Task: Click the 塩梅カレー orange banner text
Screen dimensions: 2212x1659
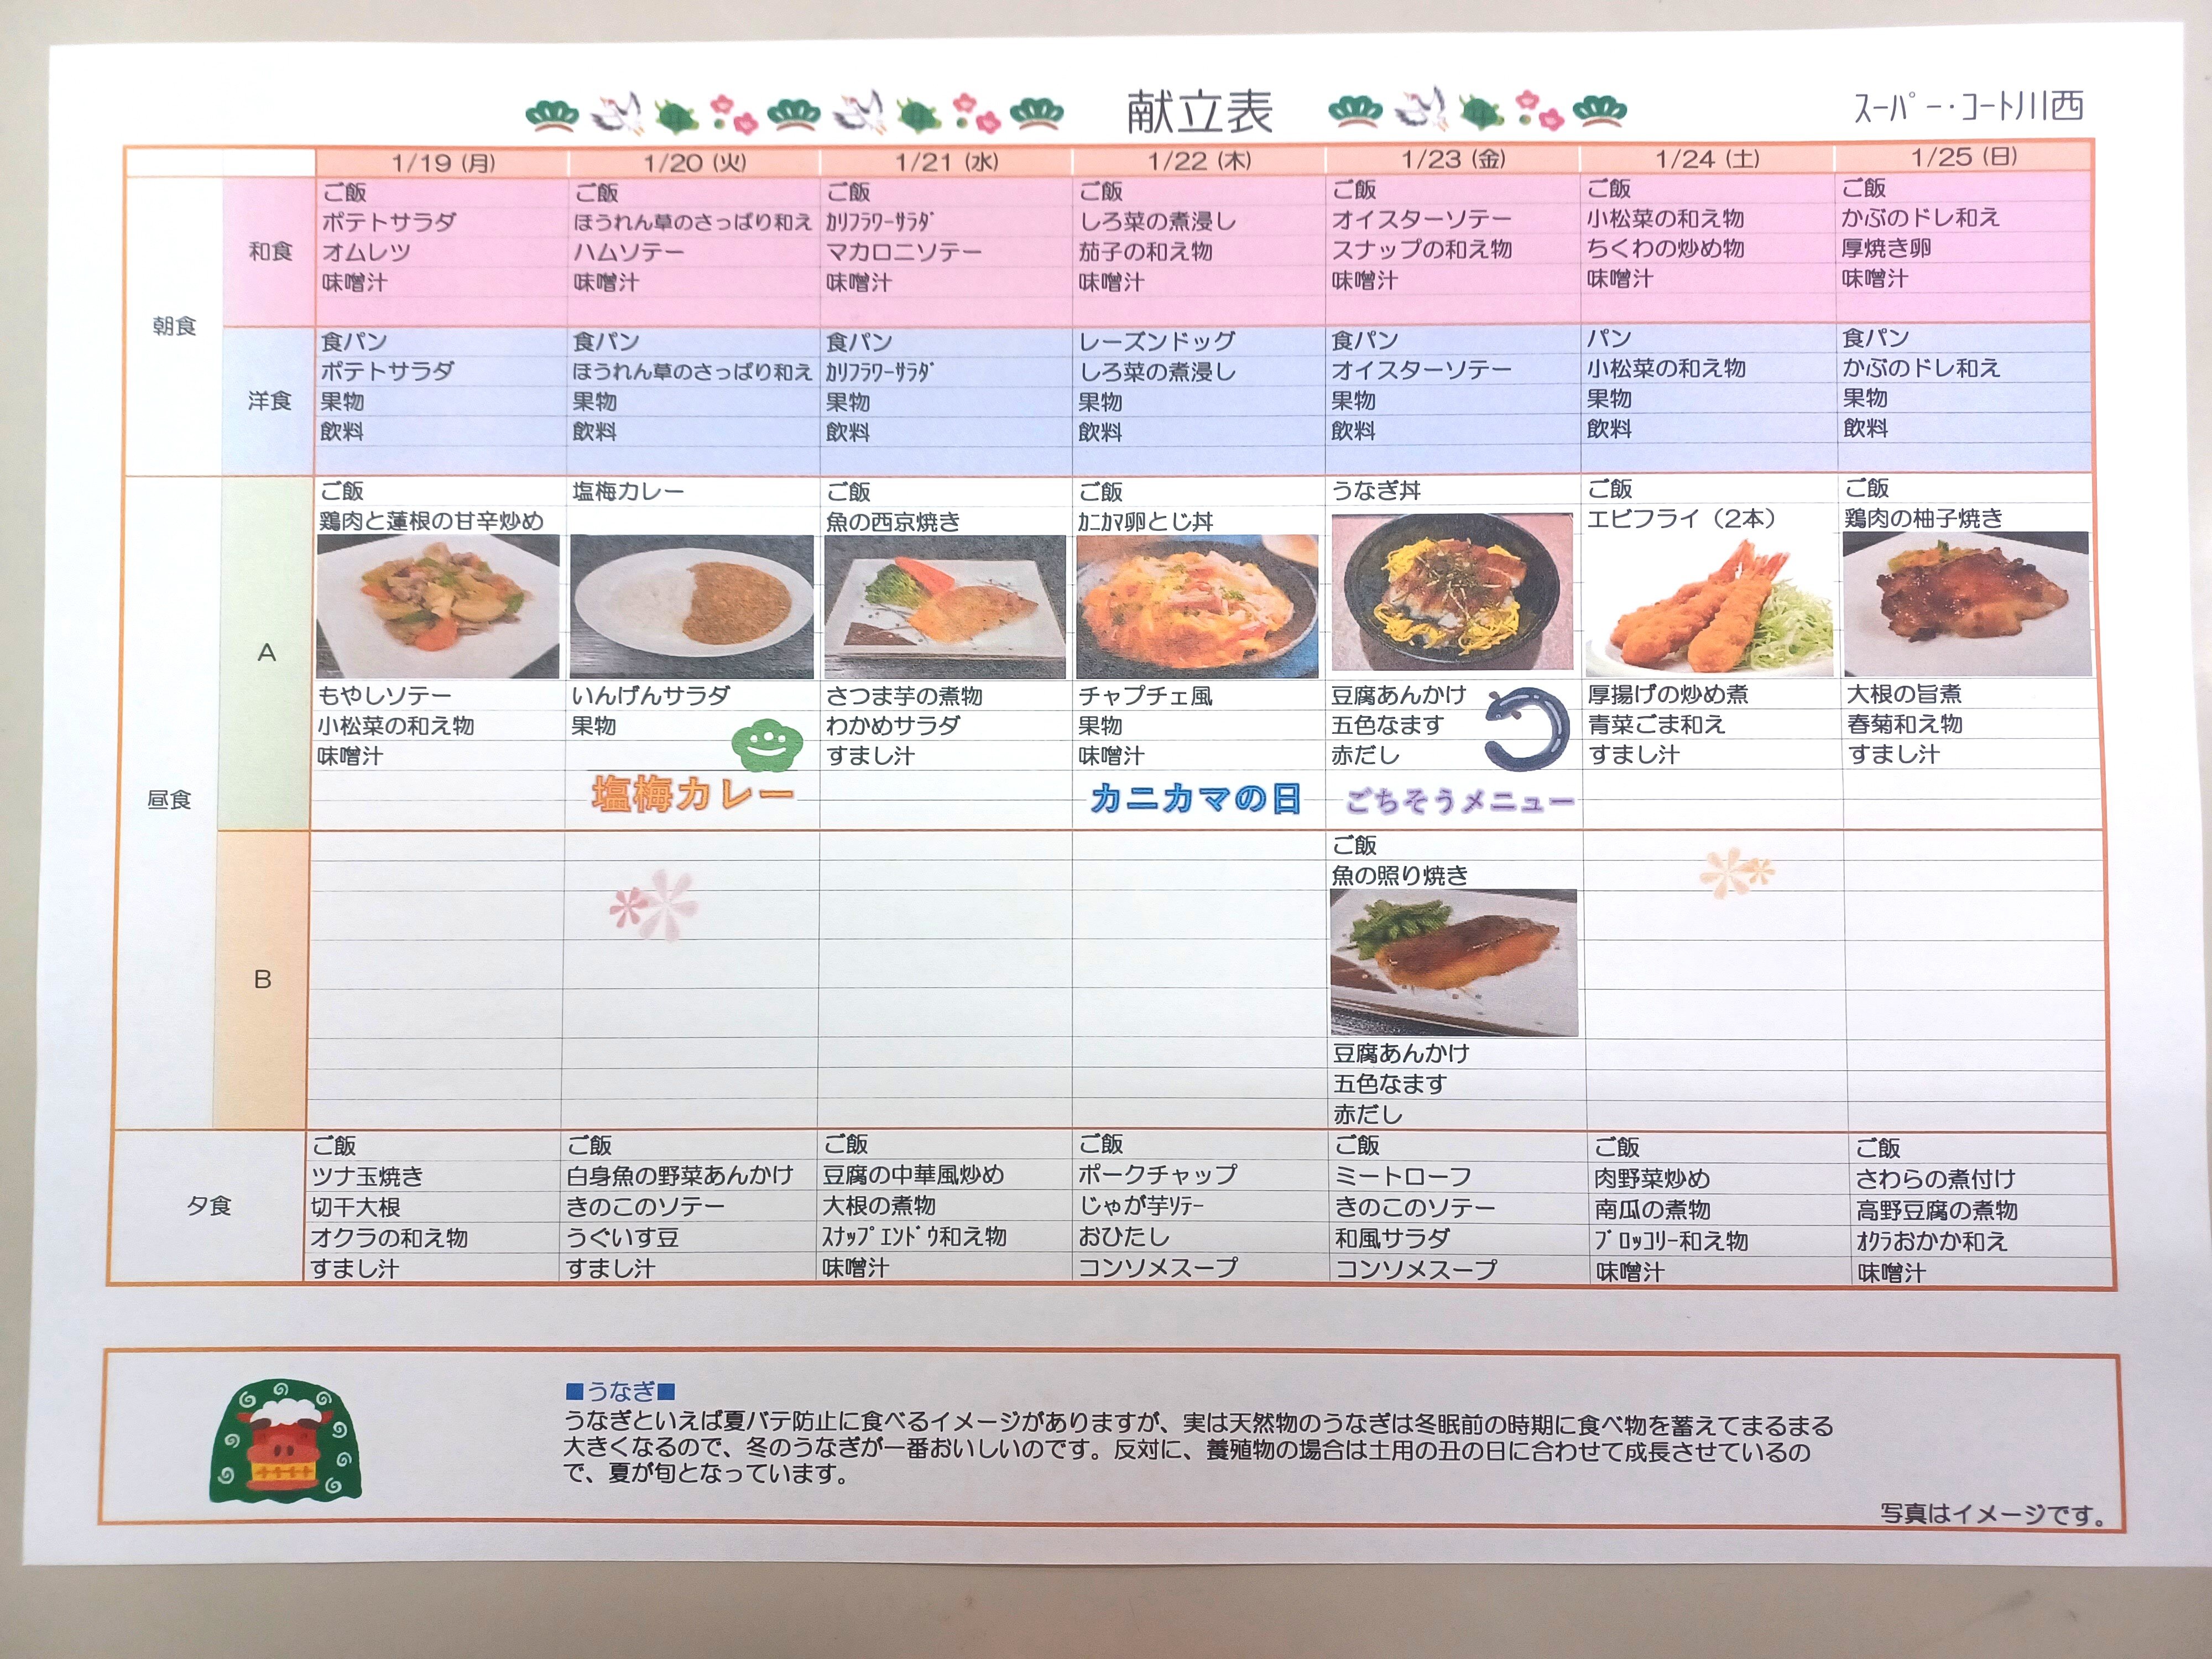Action: click(x=692, y=795)
